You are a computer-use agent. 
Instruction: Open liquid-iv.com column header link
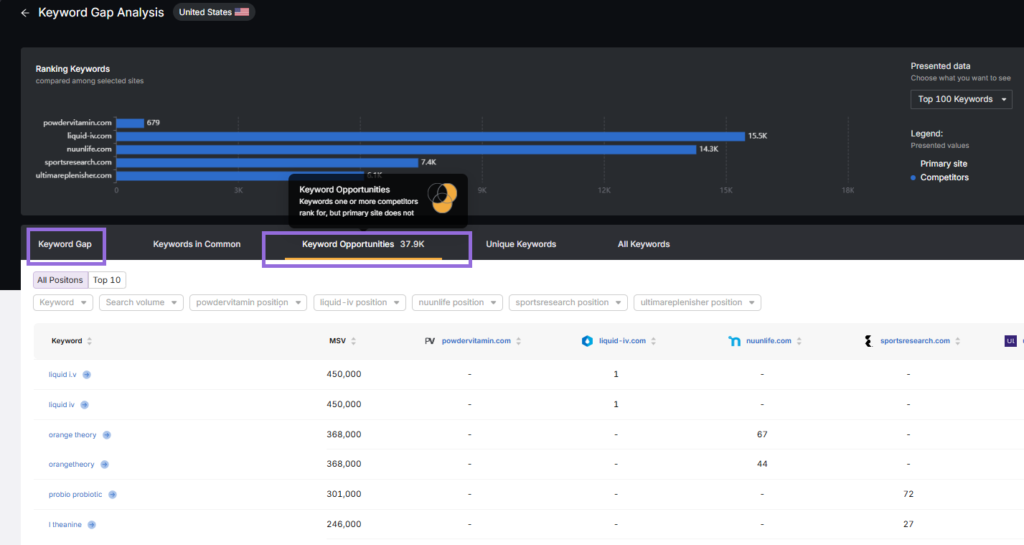point(622,341)
